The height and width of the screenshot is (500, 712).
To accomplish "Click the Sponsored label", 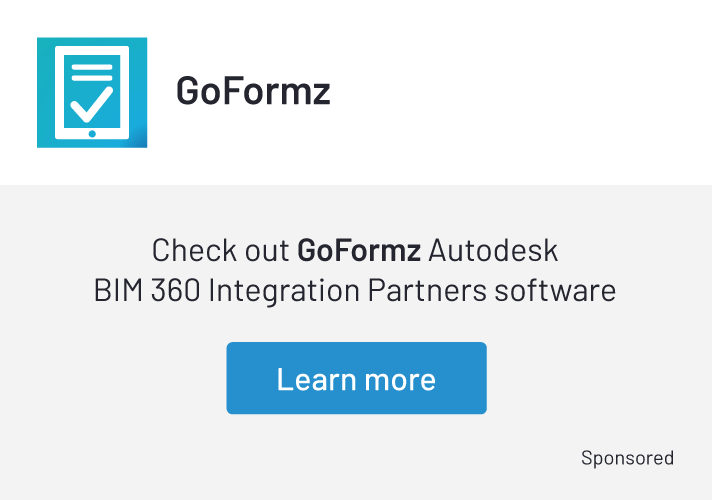I will (x=627, y=458).
